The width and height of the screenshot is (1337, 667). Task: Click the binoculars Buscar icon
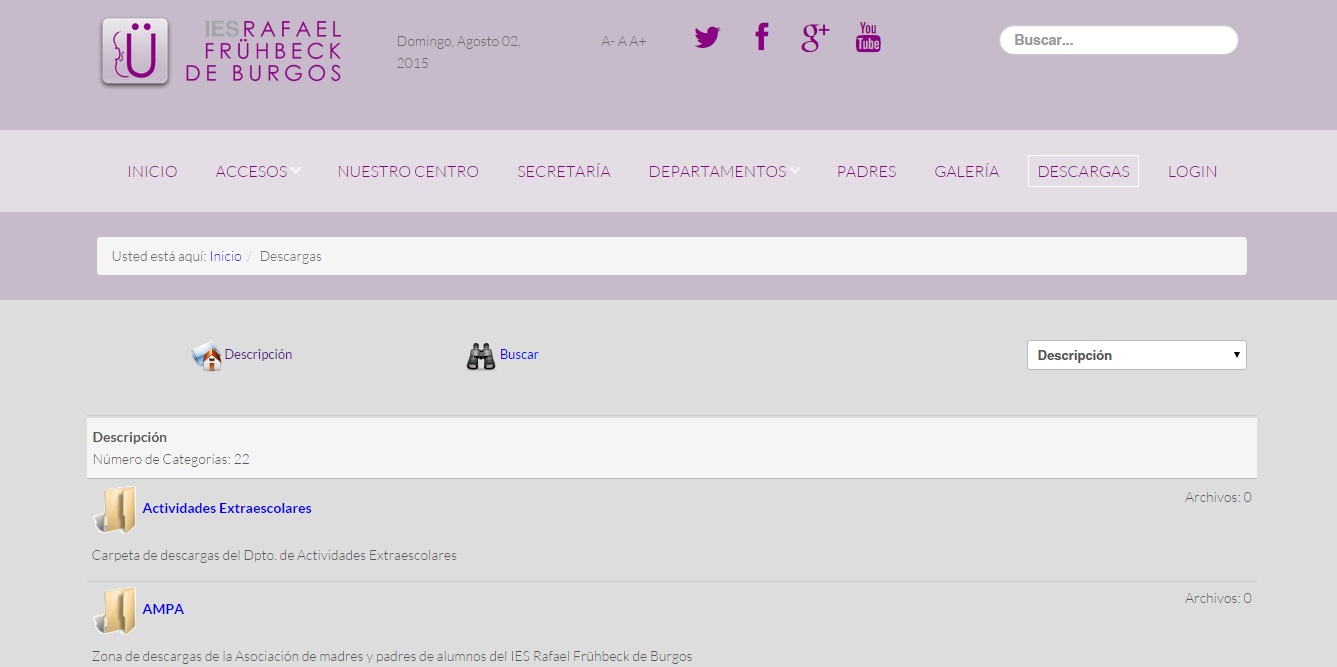(481, 356)
